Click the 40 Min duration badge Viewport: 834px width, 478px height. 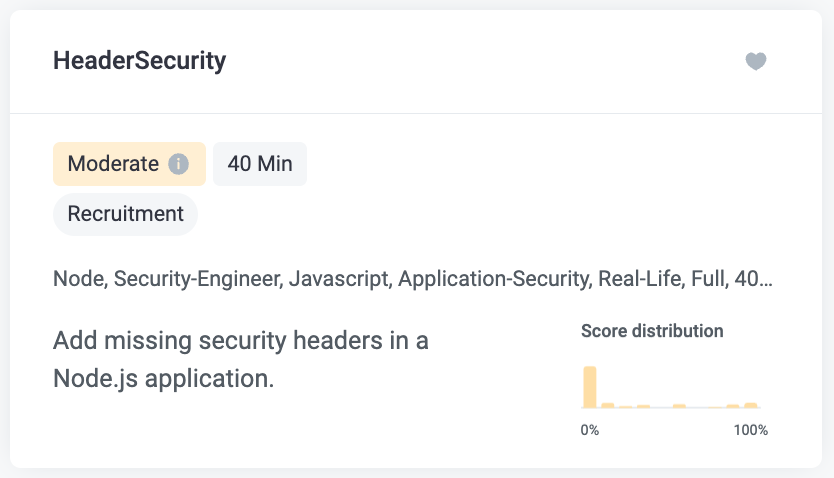[260, 164]
